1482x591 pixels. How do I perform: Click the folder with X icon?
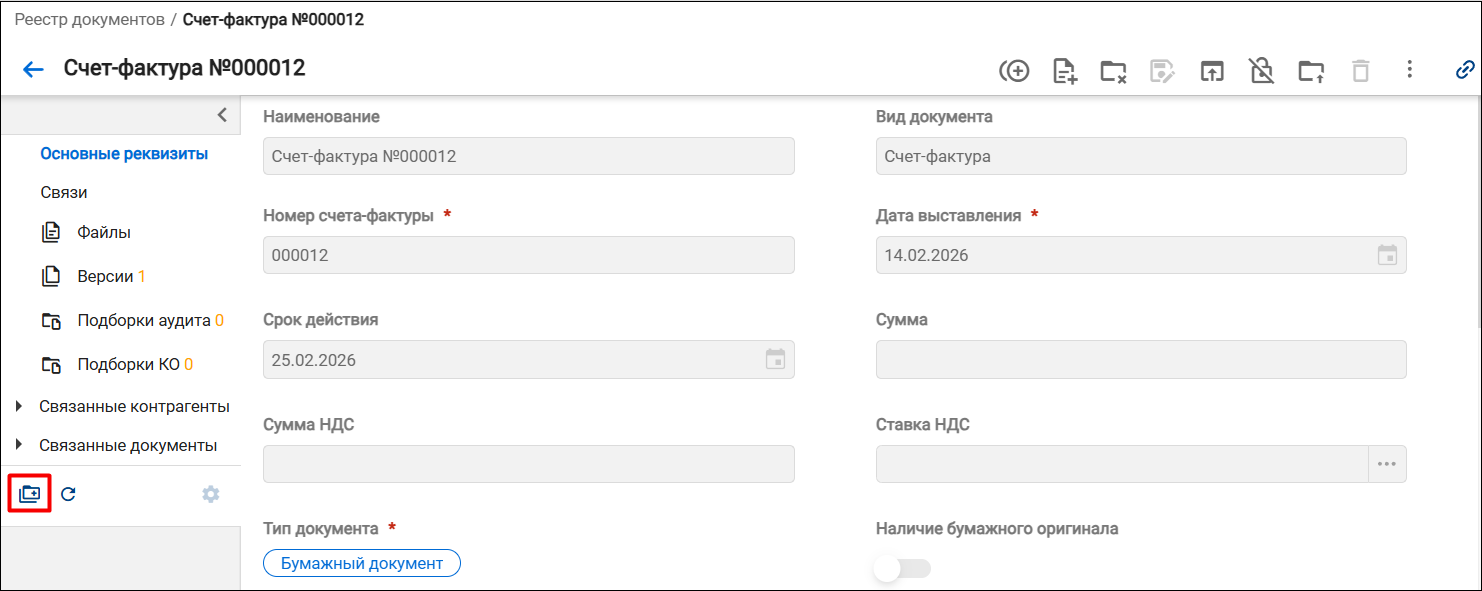click(1113, 70)
